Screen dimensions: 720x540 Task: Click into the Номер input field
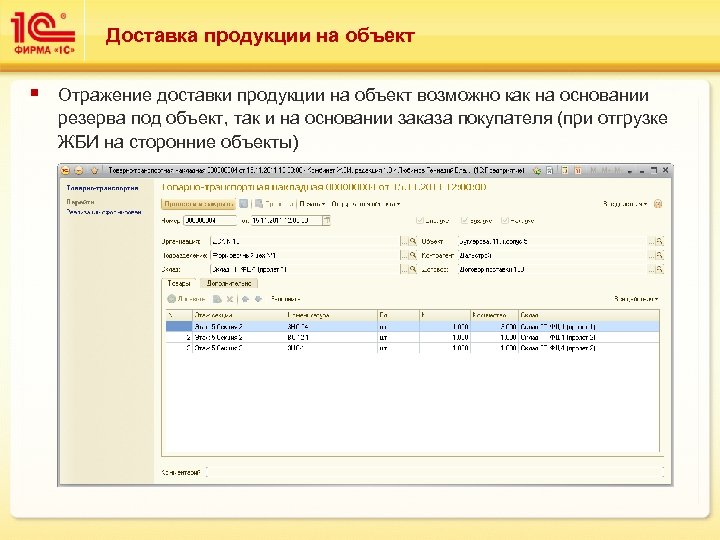210,221
